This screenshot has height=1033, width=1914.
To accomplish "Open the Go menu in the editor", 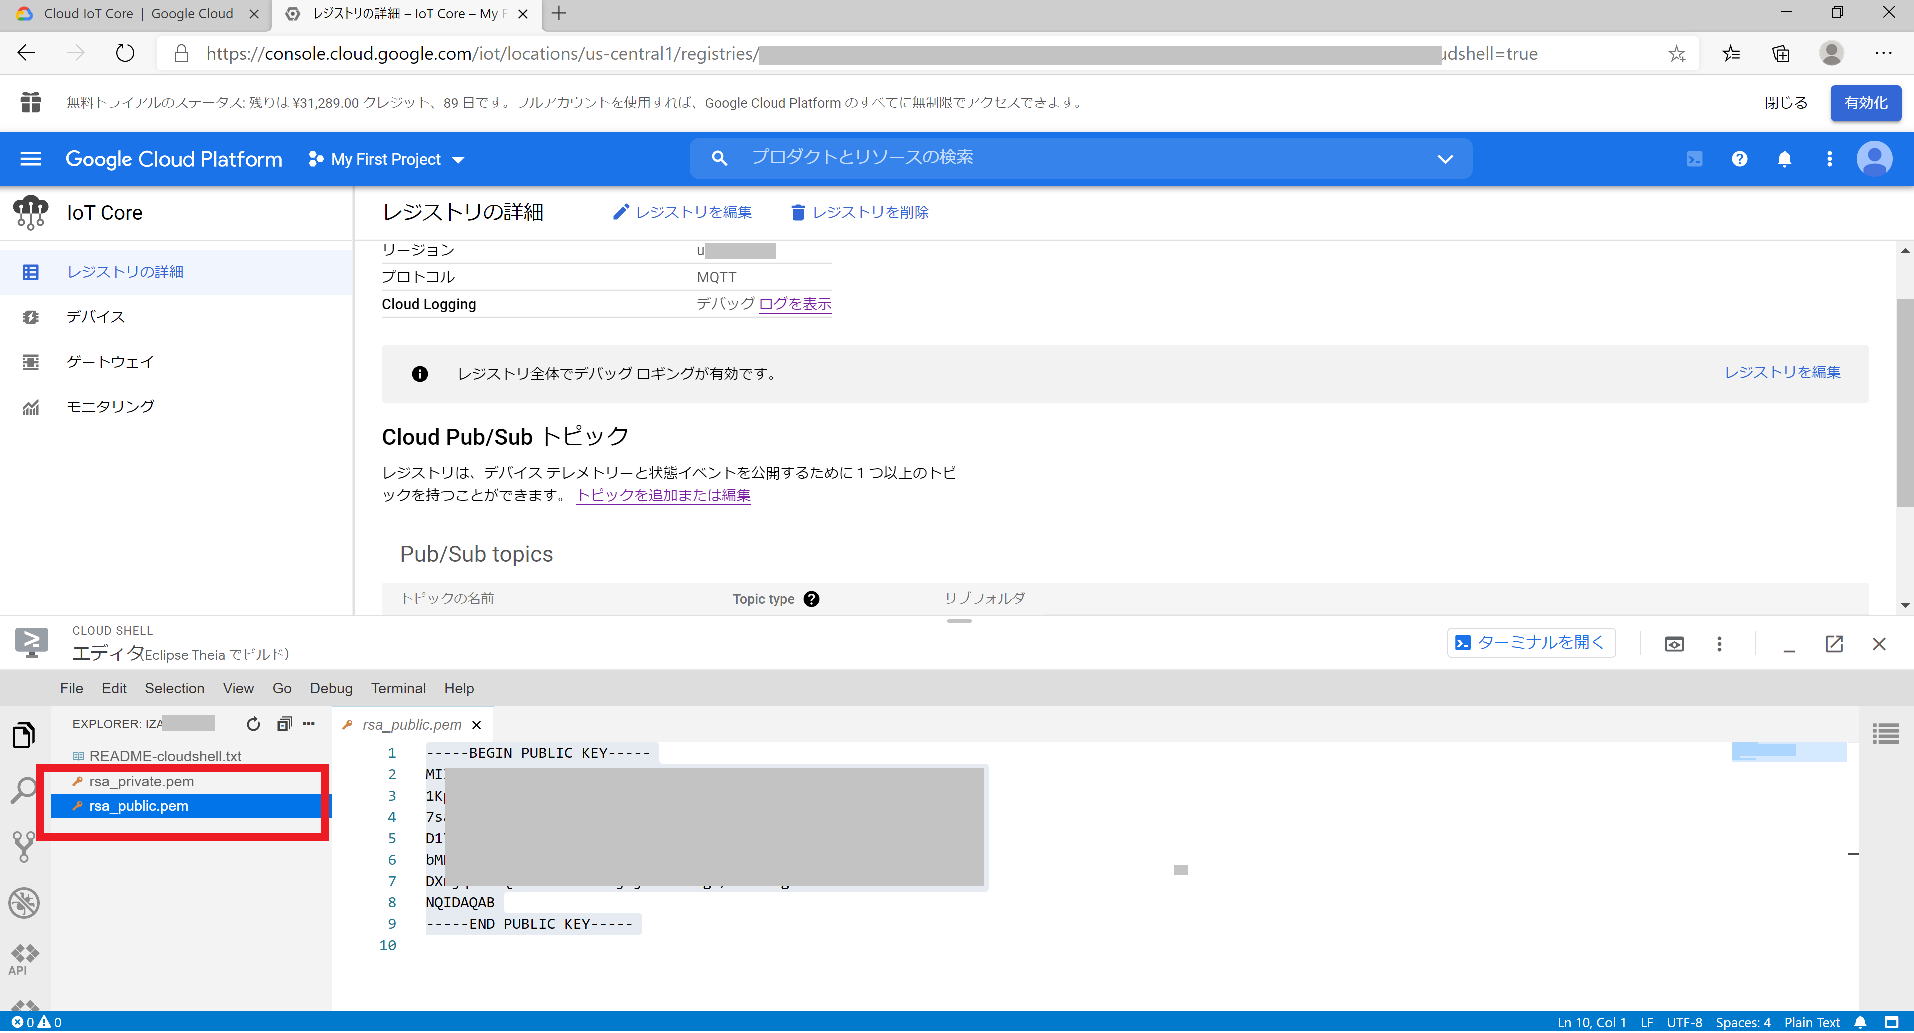I will (x=282, y=688).
